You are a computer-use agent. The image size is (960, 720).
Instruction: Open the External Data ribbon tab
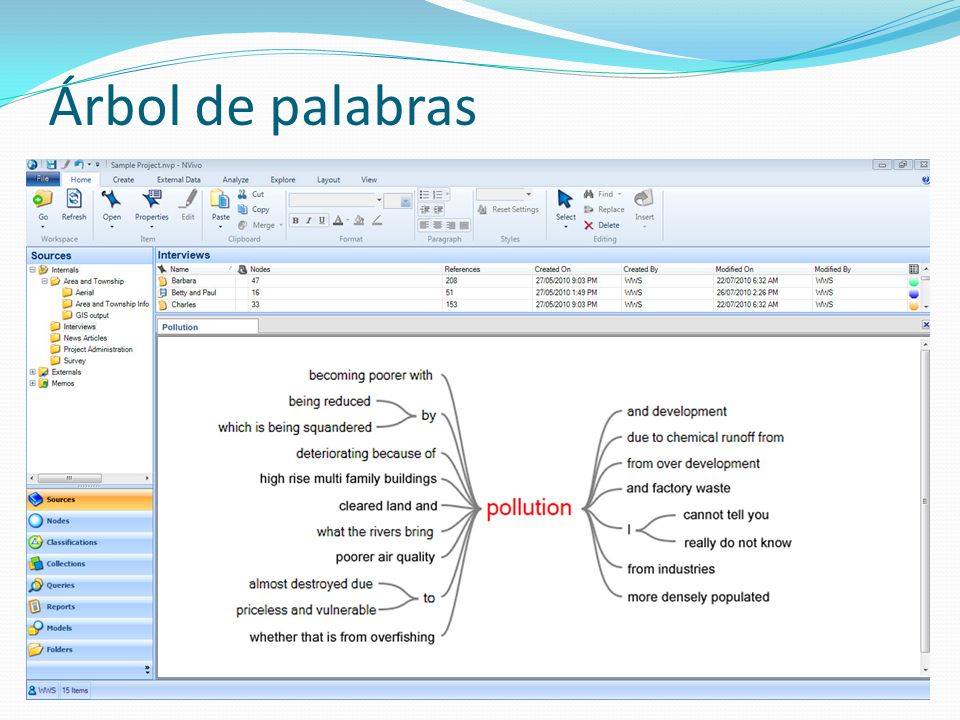[179, 179]
